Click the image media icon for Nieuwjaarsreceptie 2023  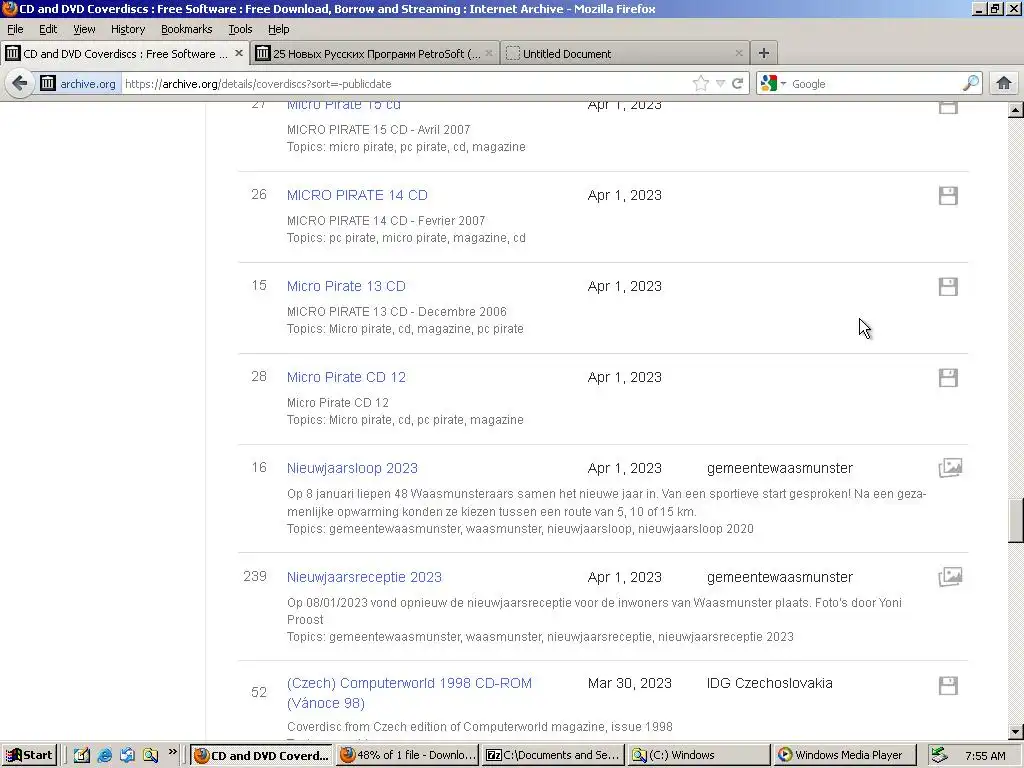pos(950,577)
